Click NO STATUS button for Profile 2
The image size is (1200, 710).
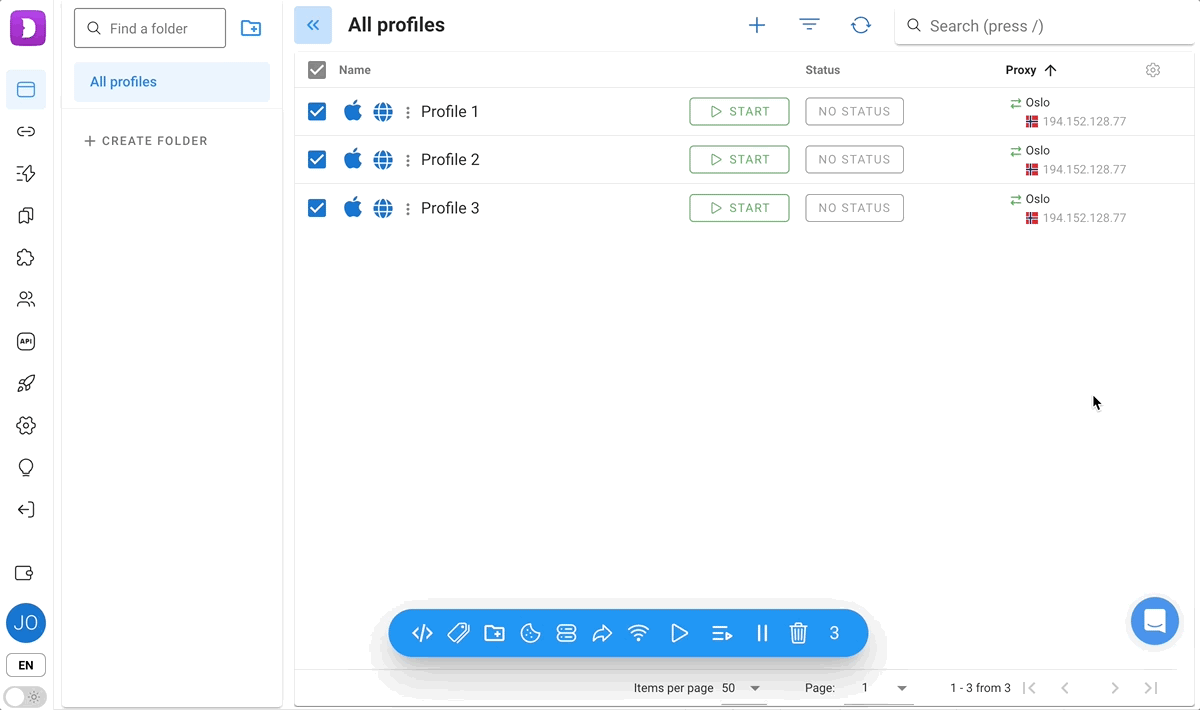pyautogui.click(x=854, y=160)
